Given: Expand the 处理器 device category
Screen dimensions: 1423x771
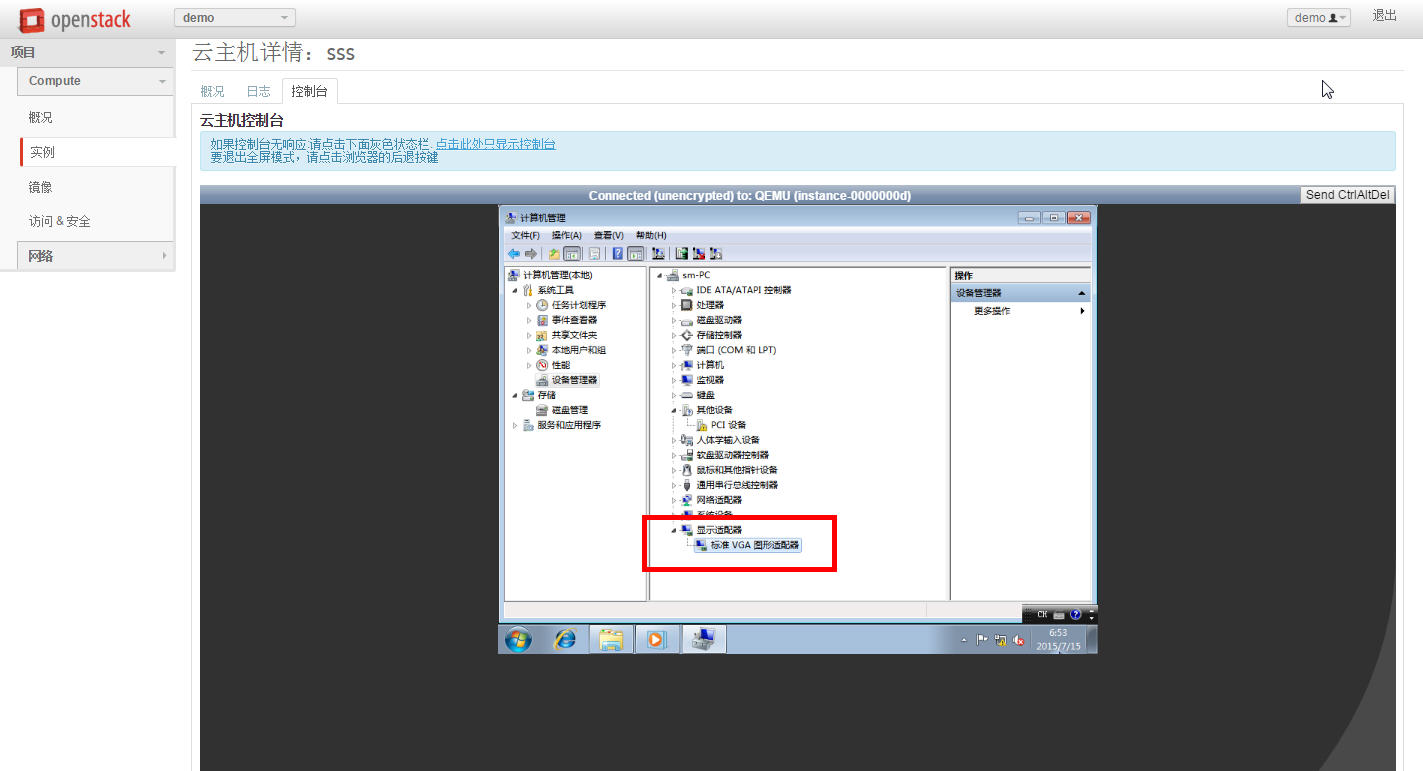Looking at the screenshot, I should pyautogui.click(x=674, y=305).
